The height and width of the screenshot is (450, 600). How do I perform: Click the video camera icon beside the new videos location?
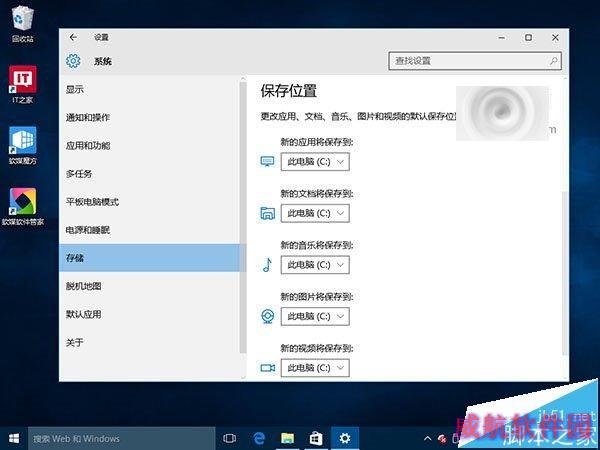point(267,368)
